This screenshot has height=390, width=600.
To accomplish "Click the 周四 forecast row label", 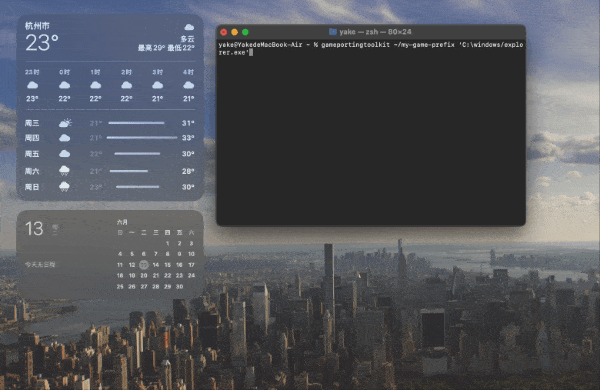I will pyautogui.click(x=32, y=138).
